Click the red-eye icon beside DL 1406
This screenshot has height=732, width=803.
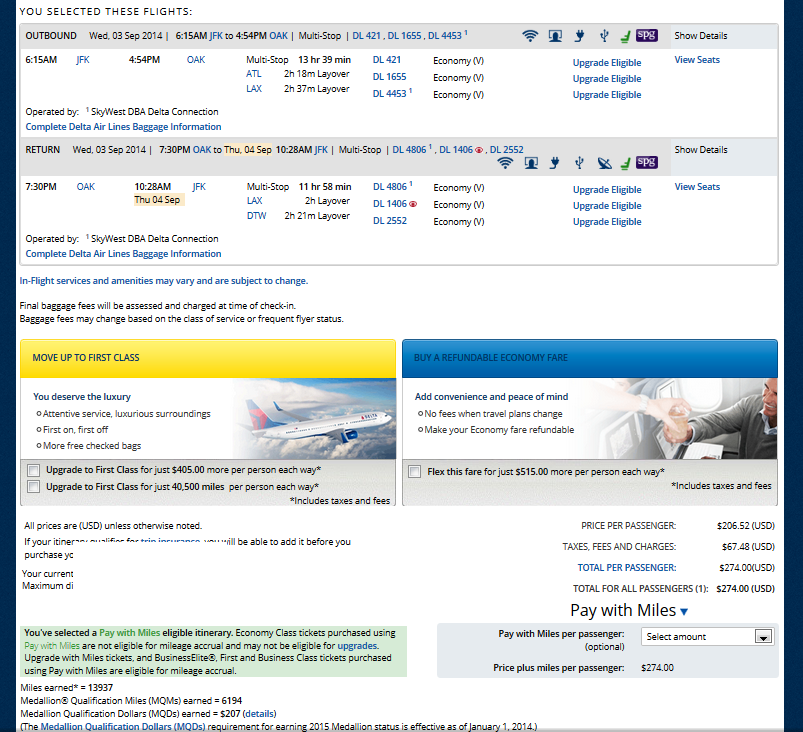tap(413, 205)
